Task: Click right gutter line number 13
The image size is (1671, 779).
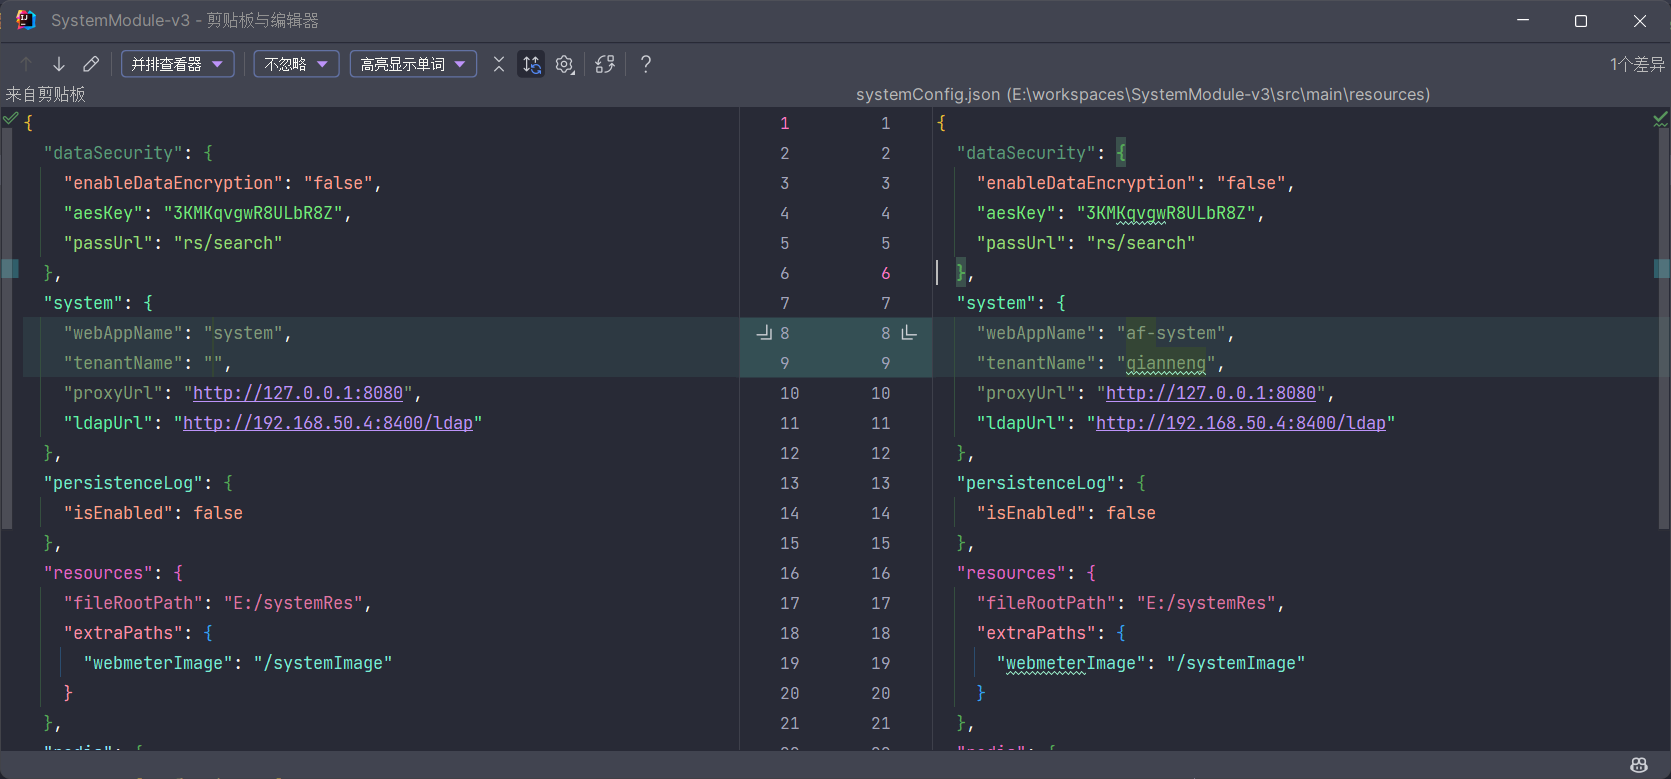Action: pyautogui.click(x=880, y=483)
